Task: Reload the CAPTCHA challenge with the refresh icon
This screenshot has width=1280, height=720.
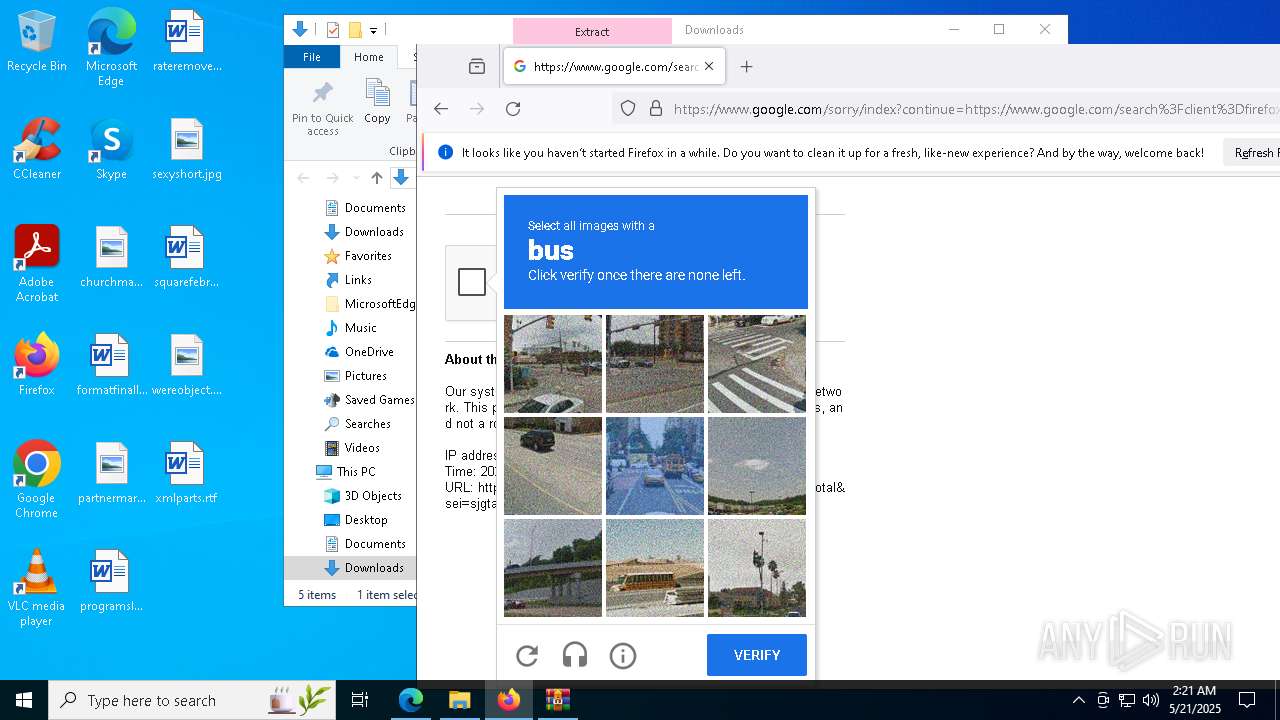Action: click(527, 656)
